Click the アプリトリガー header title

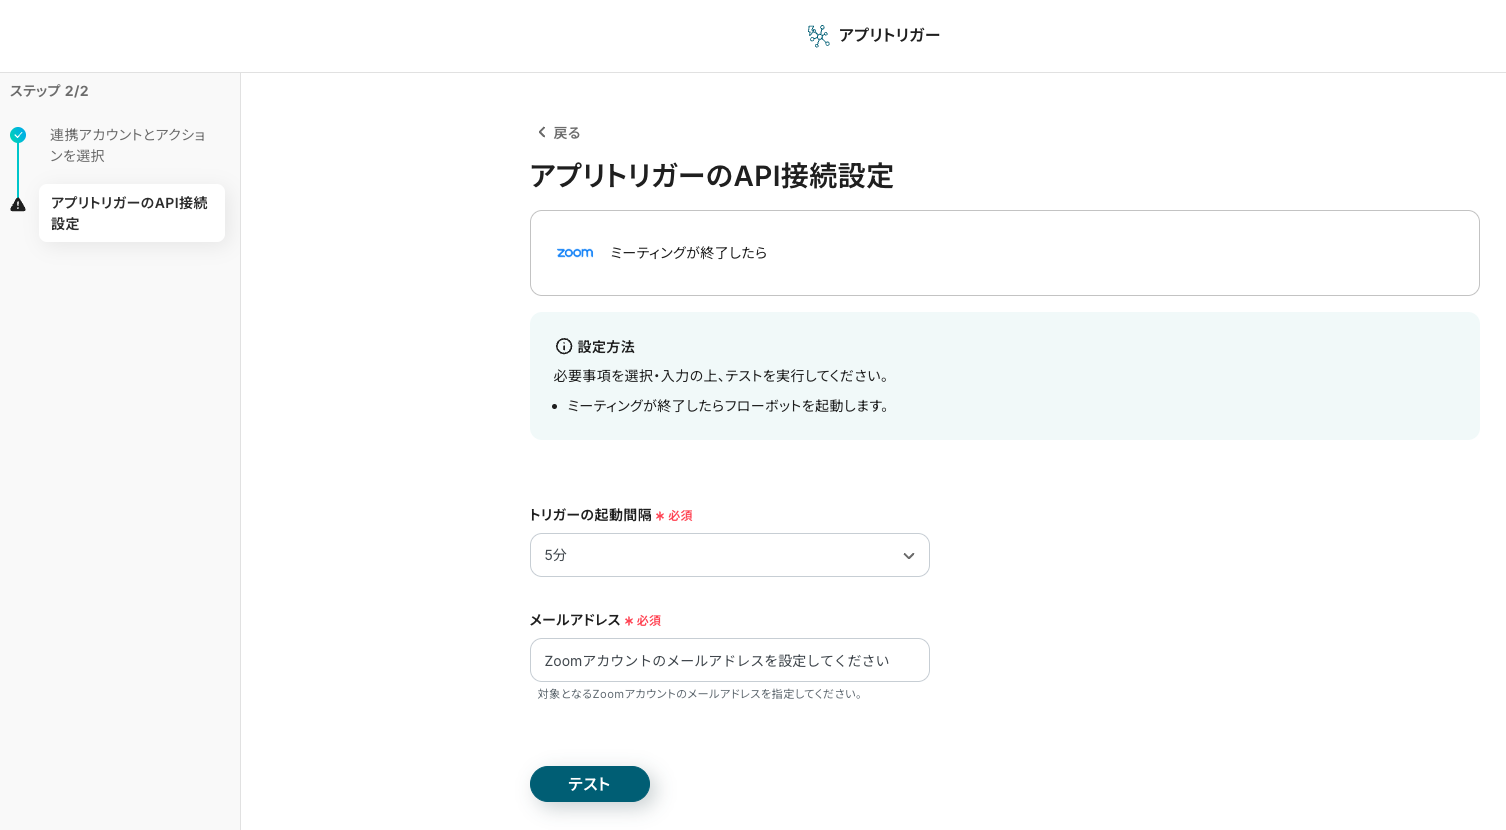tap(889, 35)
